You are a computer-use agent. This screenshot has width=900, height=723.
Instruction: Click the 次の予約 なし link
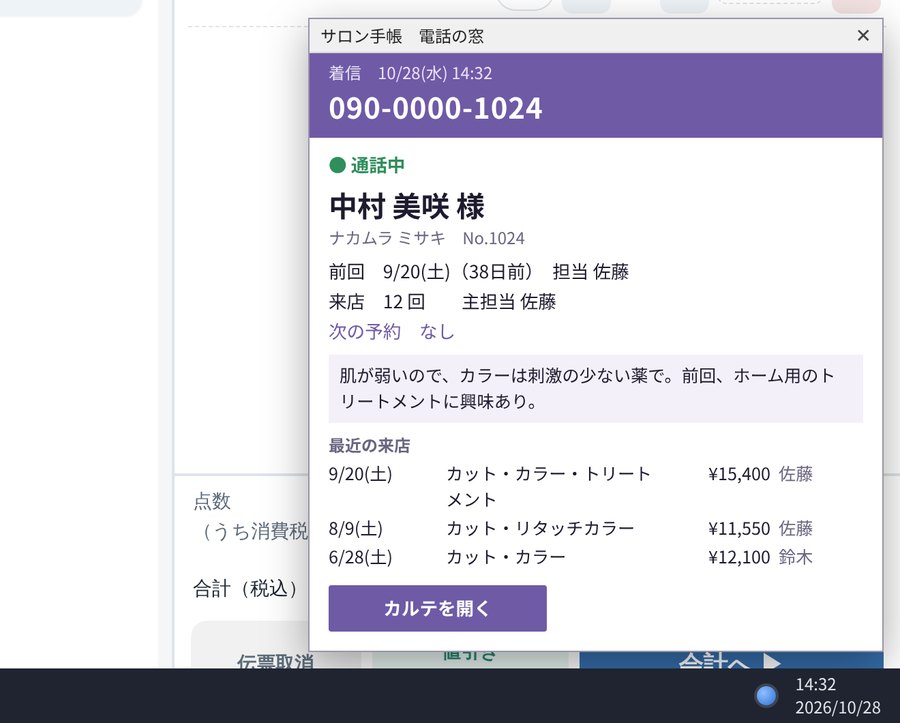[391, 331]
